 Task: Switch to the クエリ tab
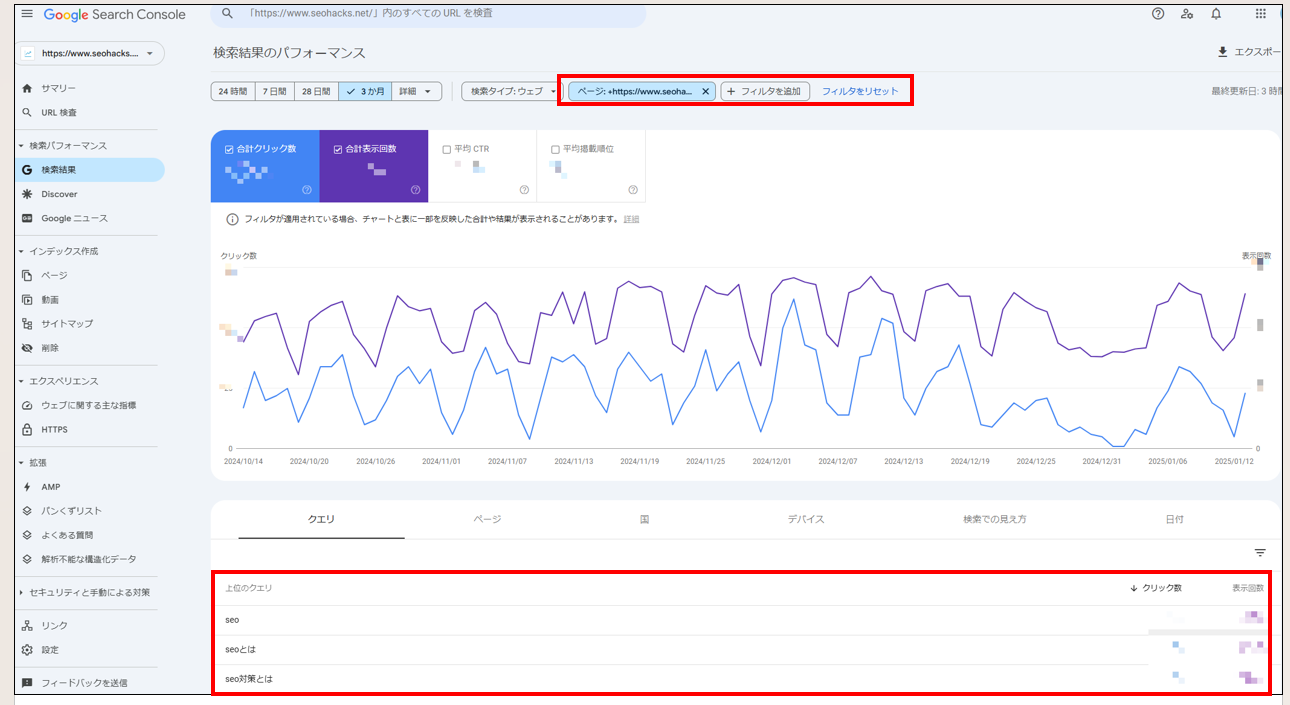pos(321,520)
